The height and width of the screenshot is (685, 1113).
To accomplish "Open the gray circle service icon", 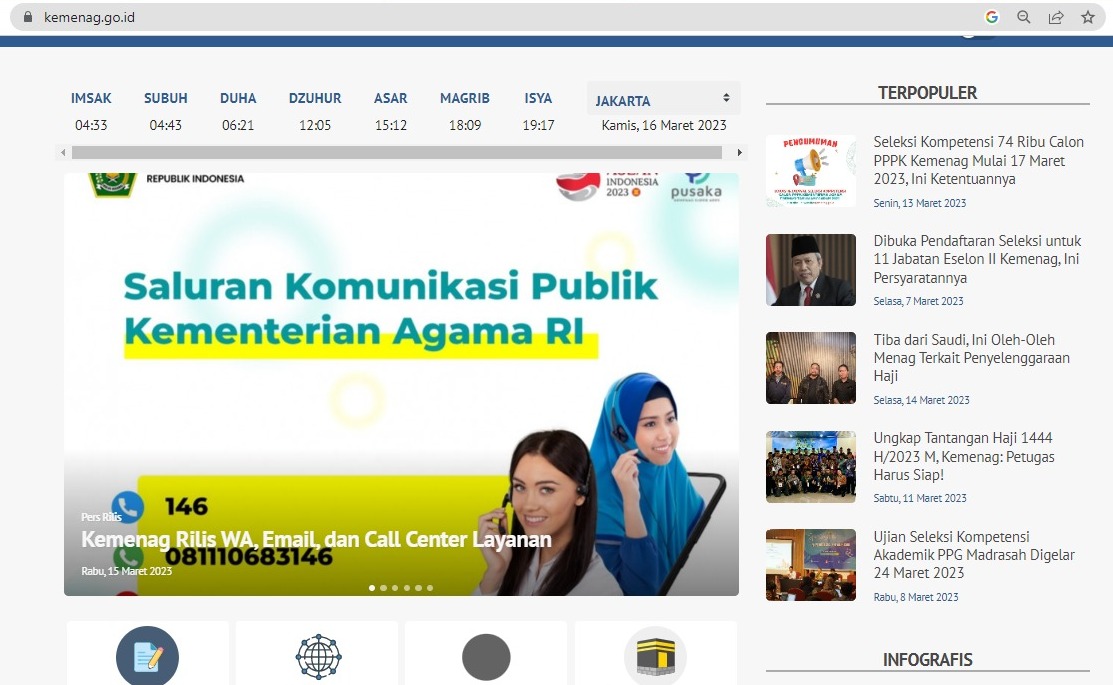I will pyautogui.click(x=486, y=657).
